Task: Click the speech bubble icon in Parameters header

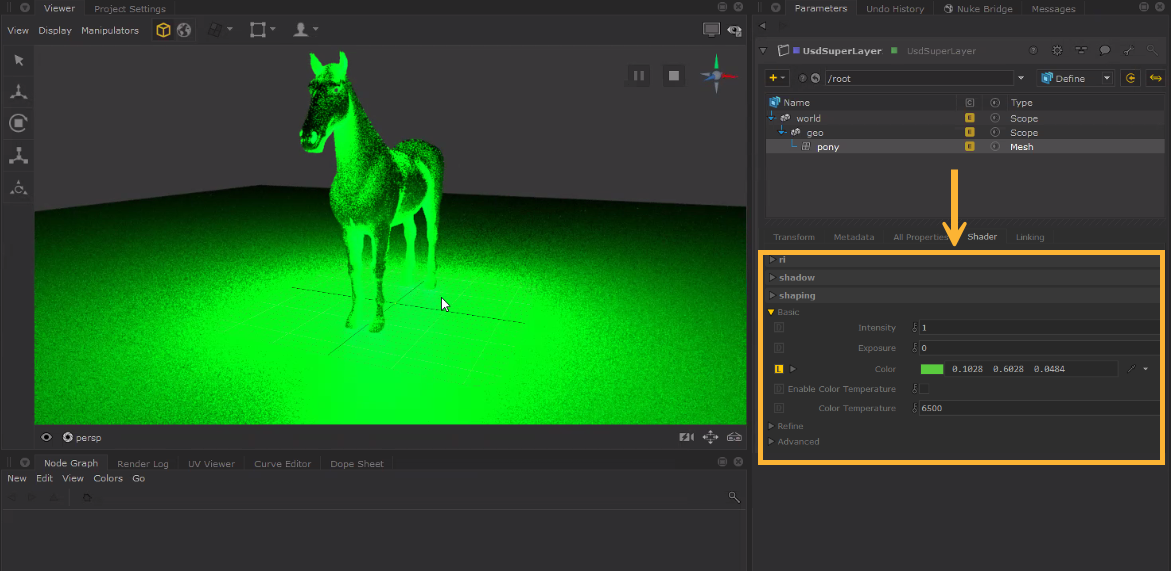Action: pyautogui.click(x=1105, y=51)
